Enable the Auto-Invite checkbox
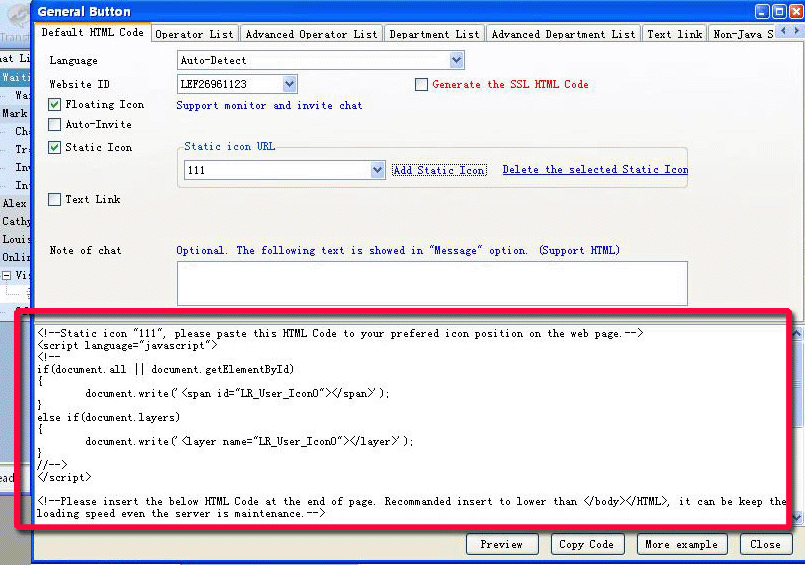Screen dimensions: 805x565 click(54, 124)
